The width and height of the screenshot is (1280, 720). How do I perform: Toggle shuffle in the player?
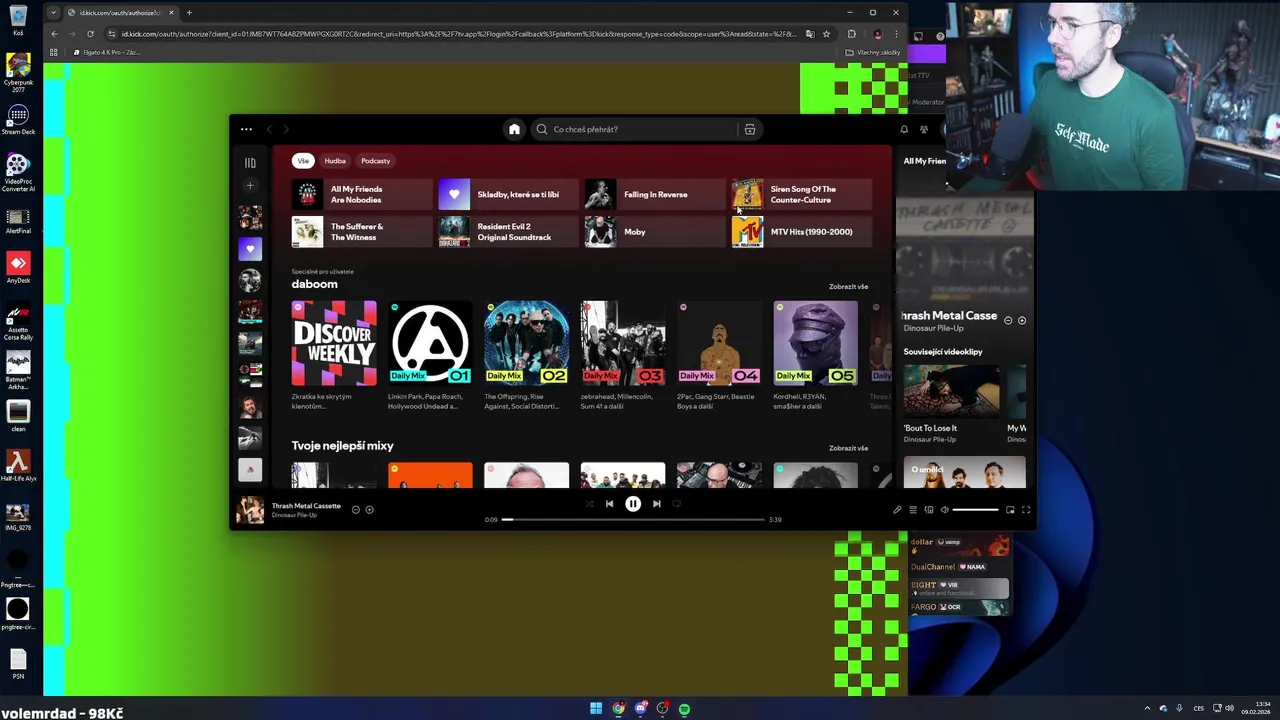(589, 504)
